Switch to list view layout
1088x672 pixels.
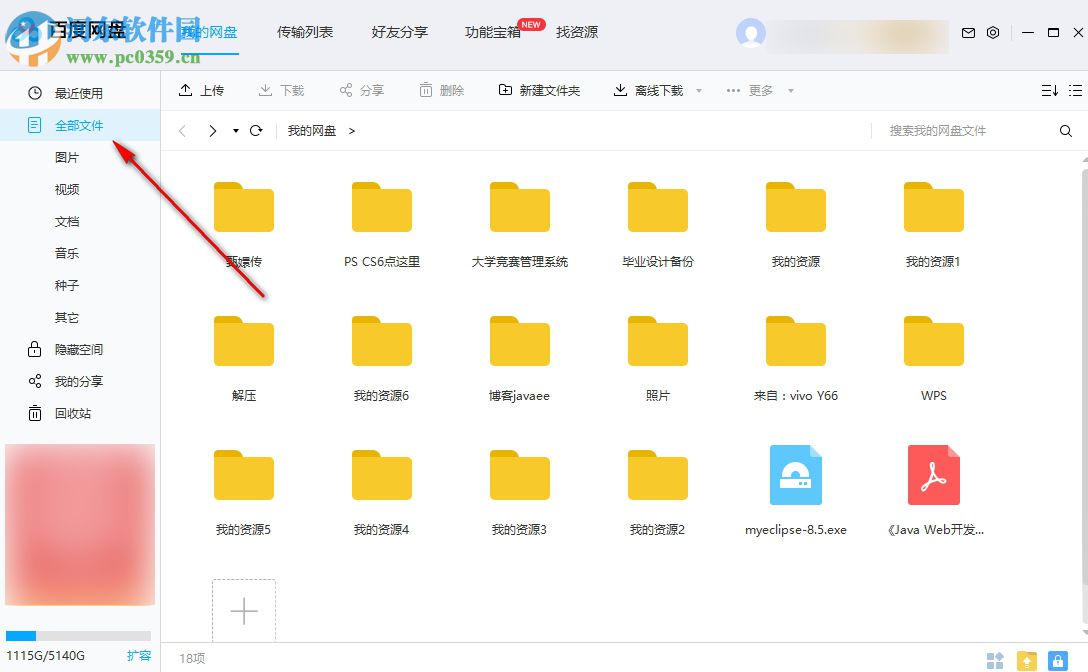pyautogui.click(x=1075, y=90)
